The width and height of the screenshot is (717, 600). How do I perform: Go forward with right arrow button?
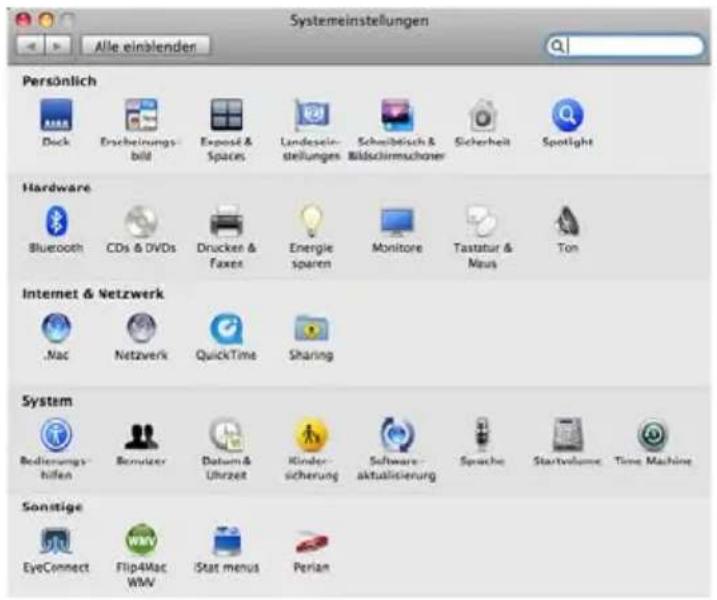pyautogui.click(x=57, y=46)
